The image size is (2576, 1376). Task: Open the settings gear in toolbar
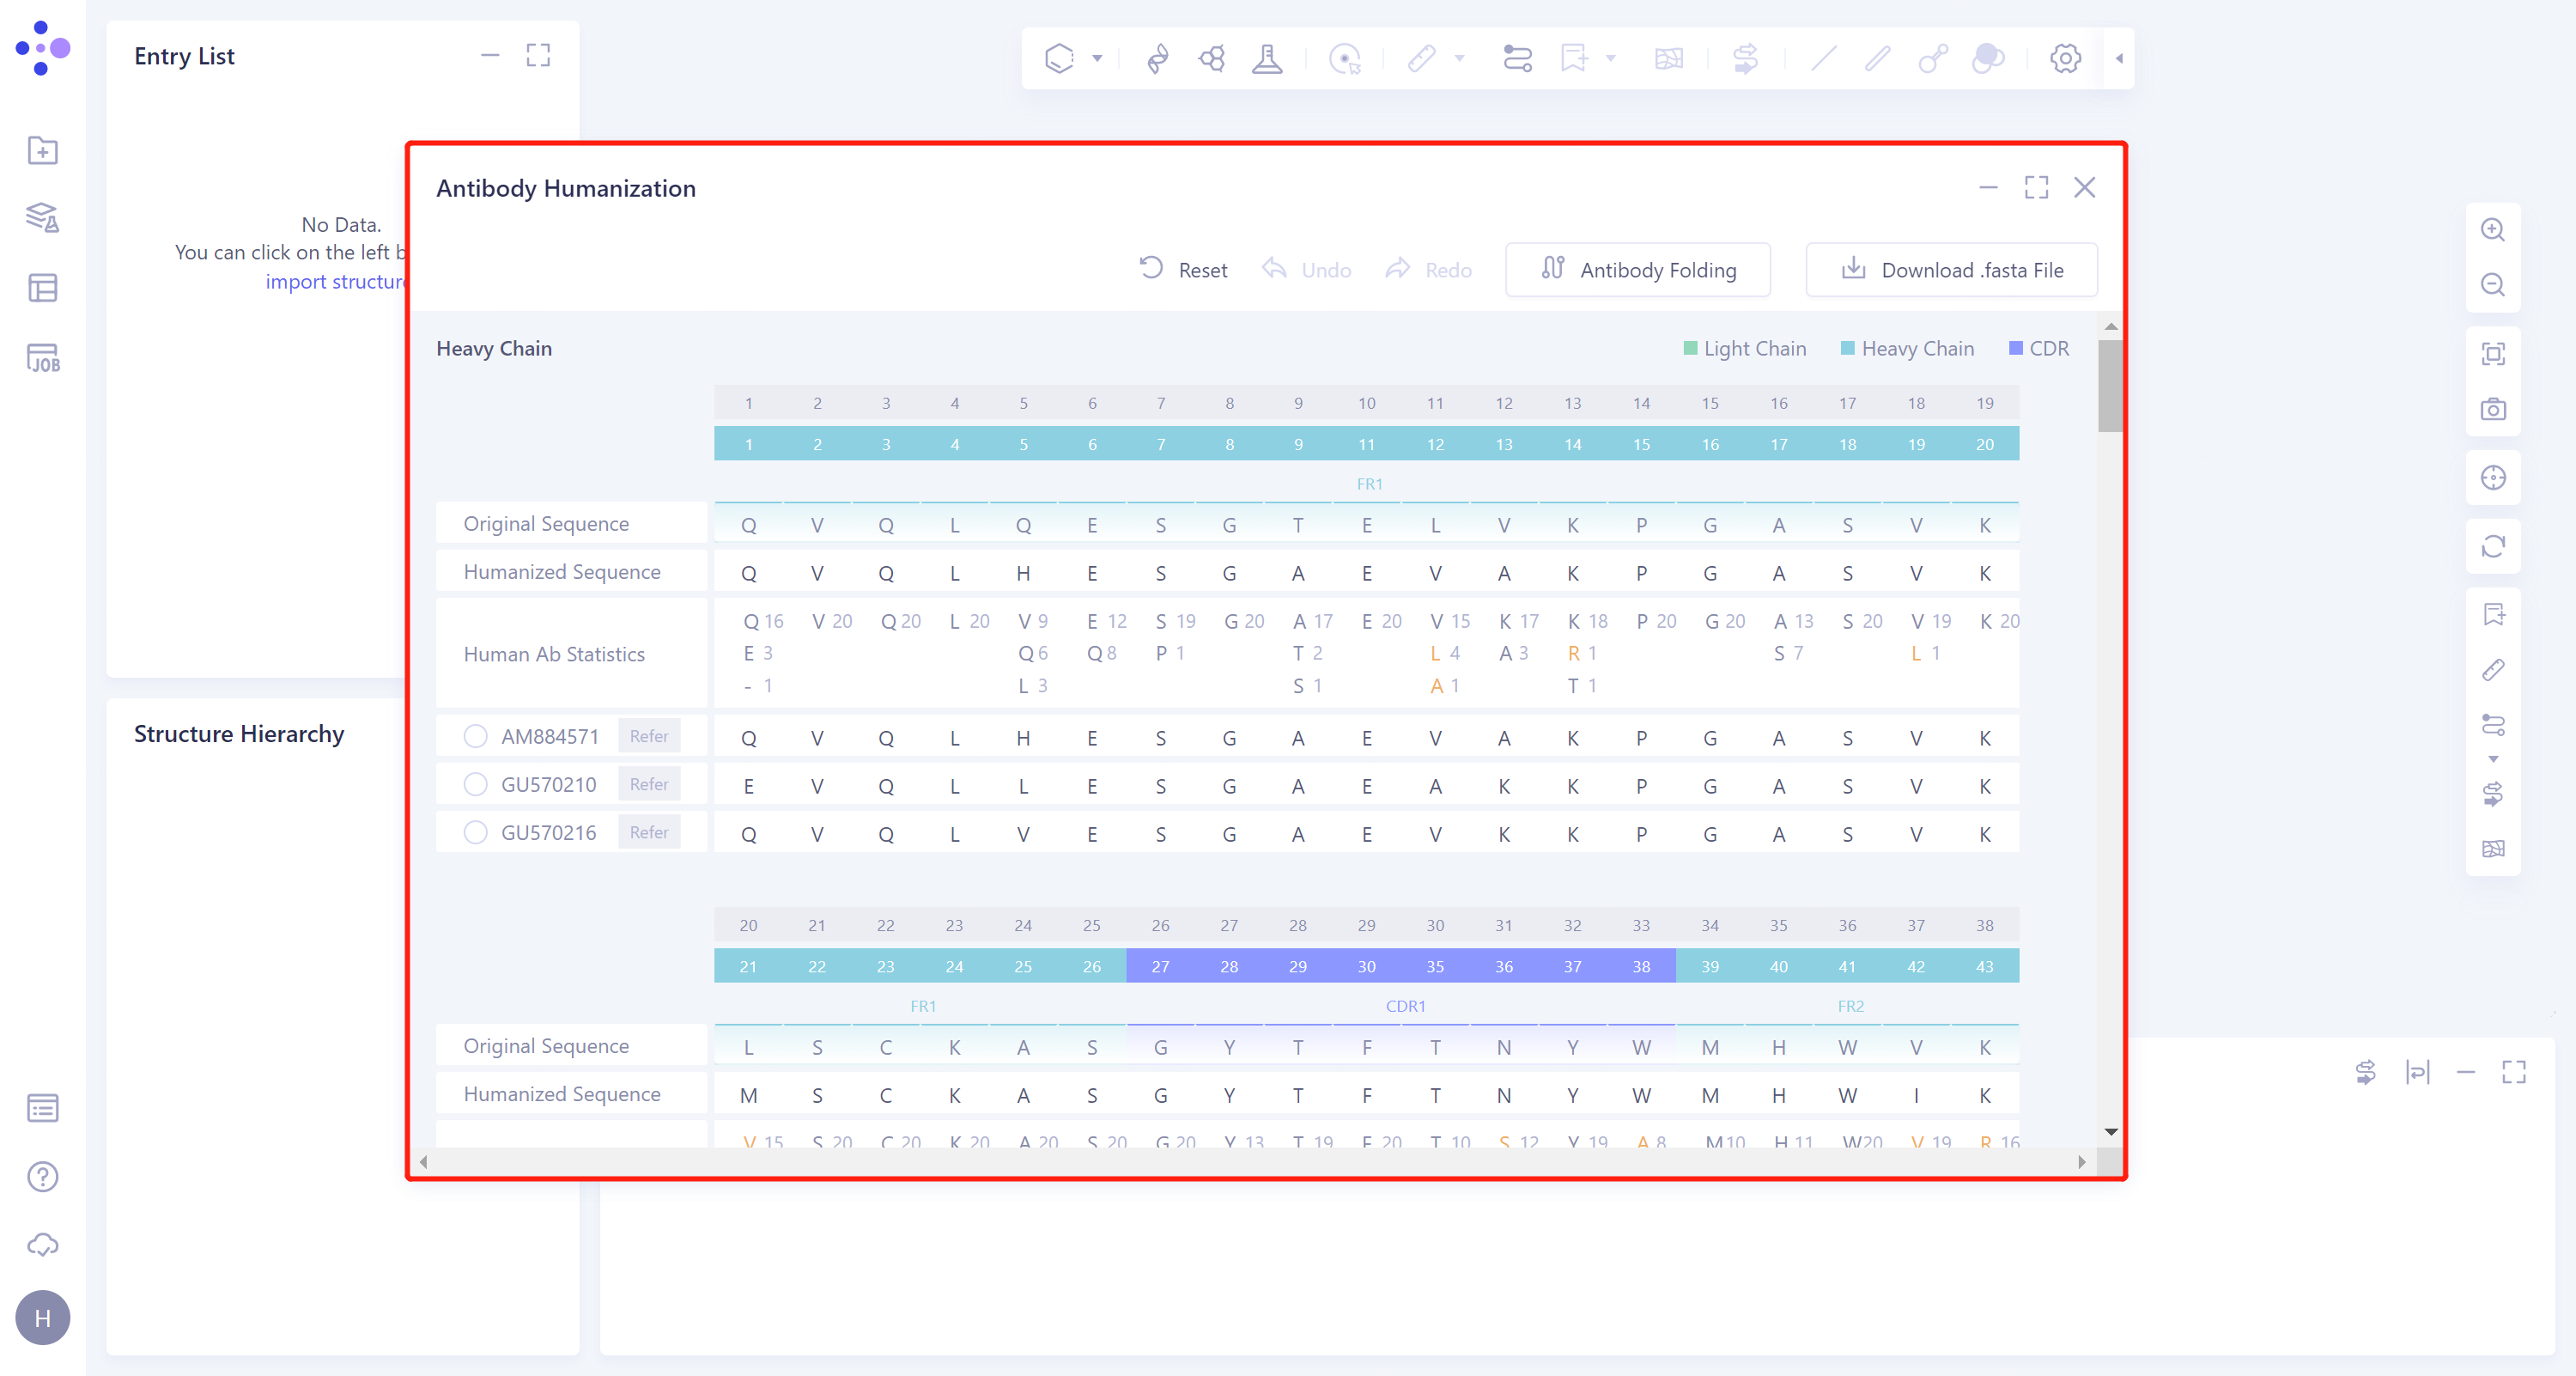[x=2065, y=58]
